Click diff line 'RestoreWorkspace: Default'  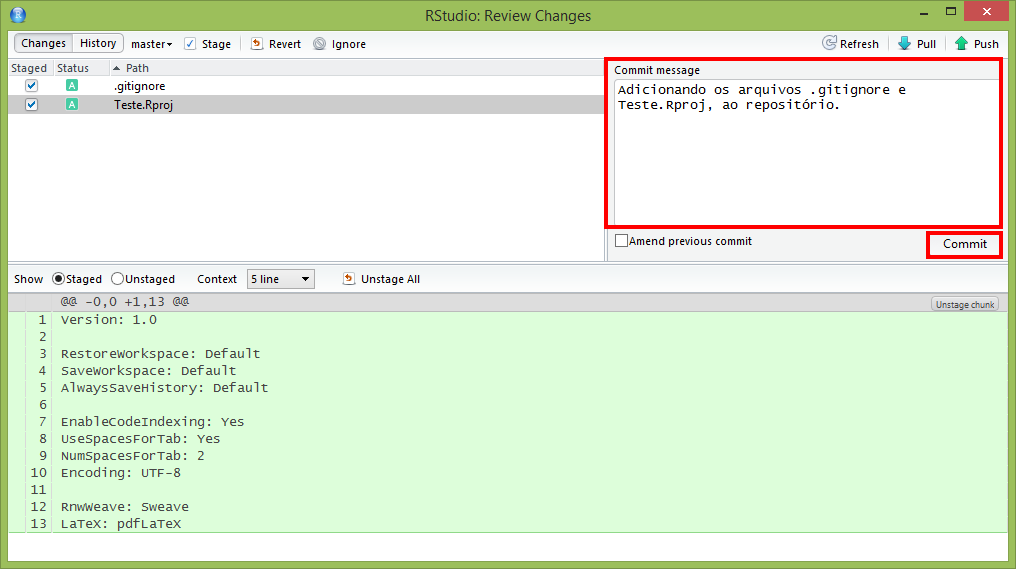pyautogui.click(x=161, y=353)
